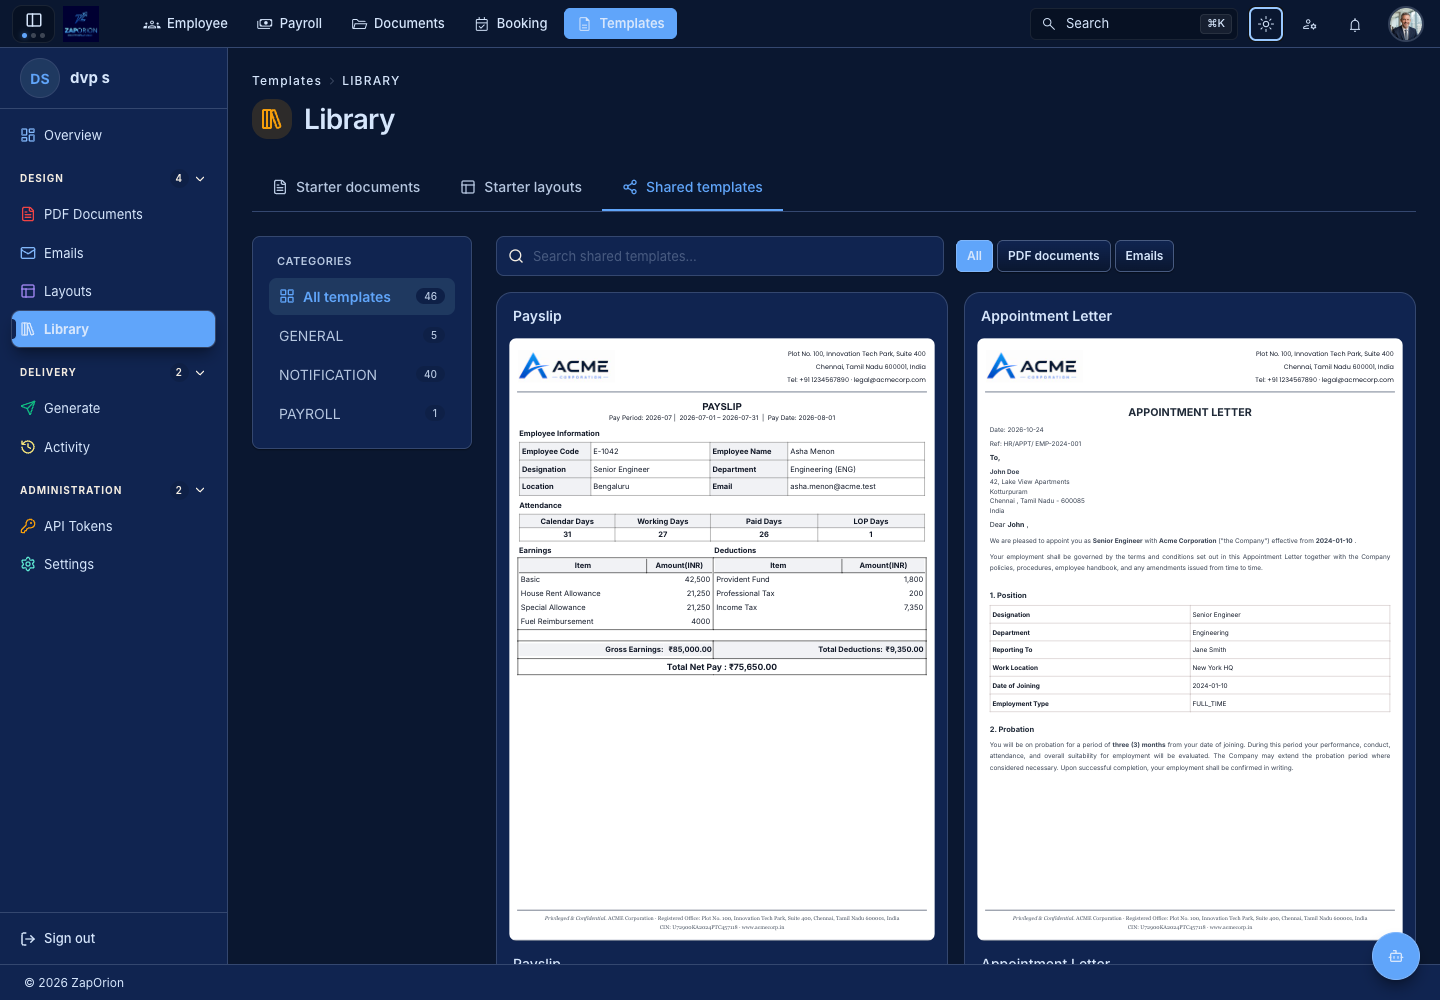Screen dimensions: 1440x1000
Task: Open the Payslip template preview
Action: (x=722, y=639)
